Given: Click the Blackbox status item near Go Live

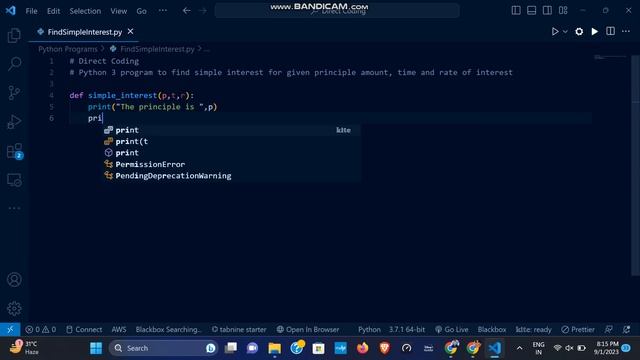Looking at the screenshot, I should click(x=492, y=329).
